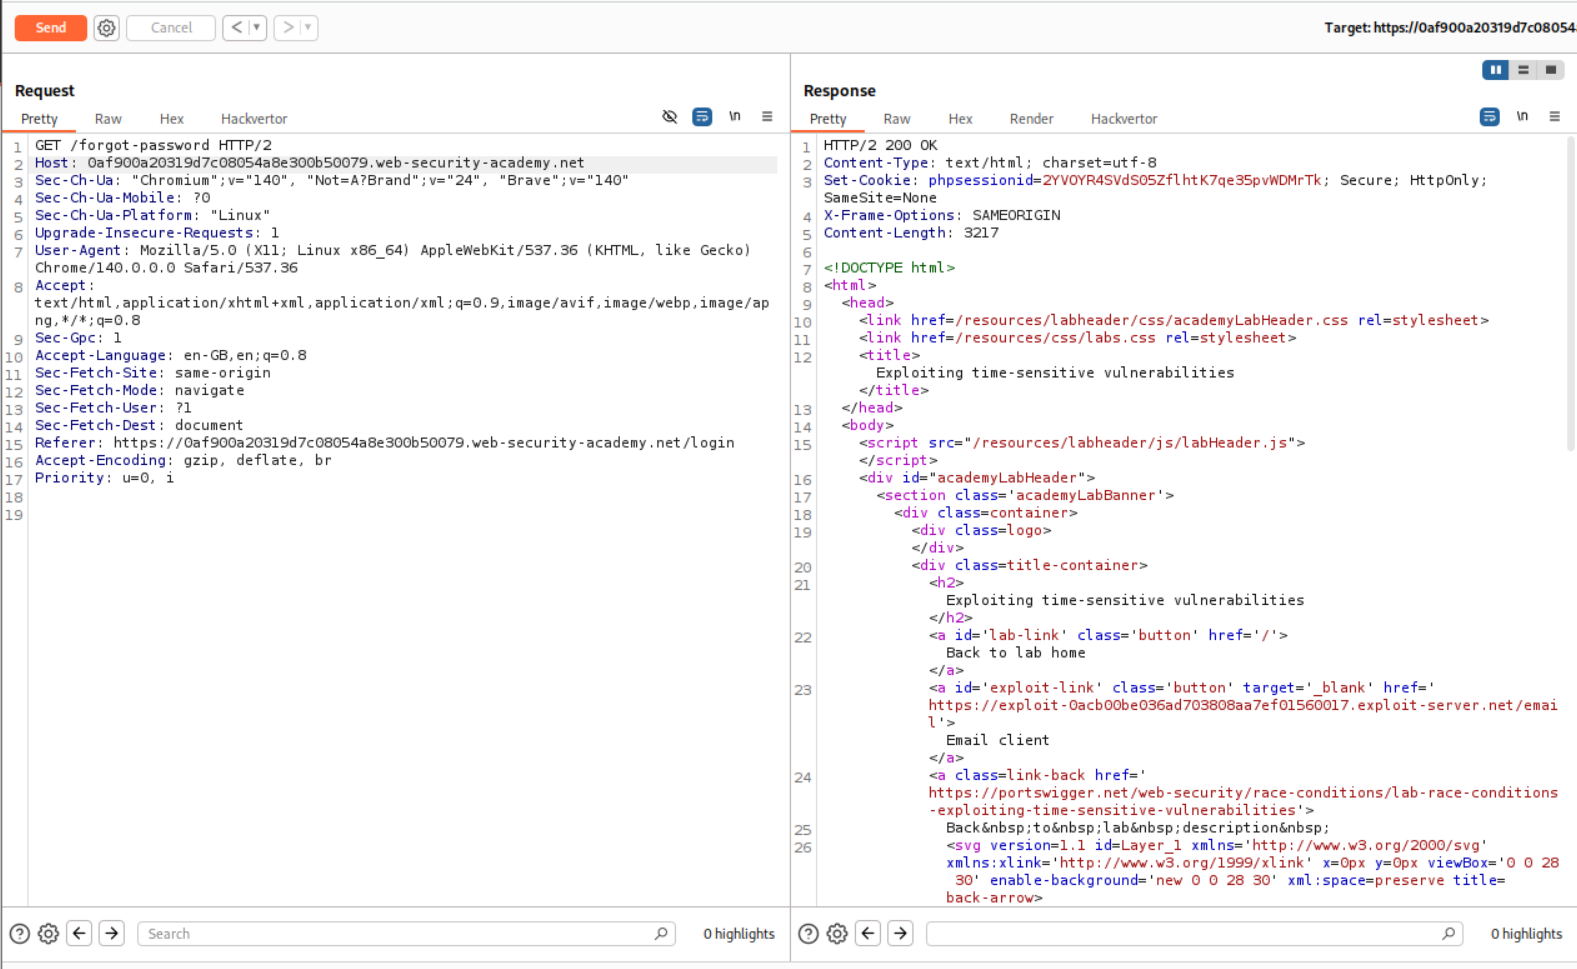Click the Send button
This screenshot has width=1577, height=969.
pos(50,28)
